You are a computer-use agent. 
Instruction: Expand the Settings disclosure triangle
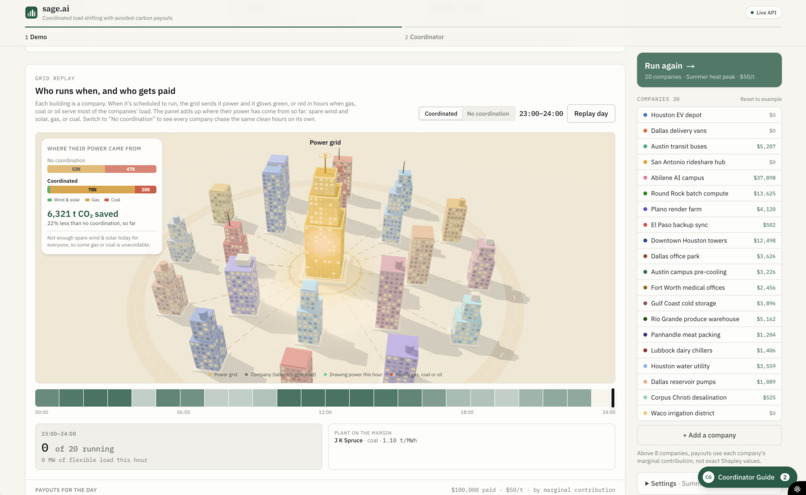click(646, 484)
